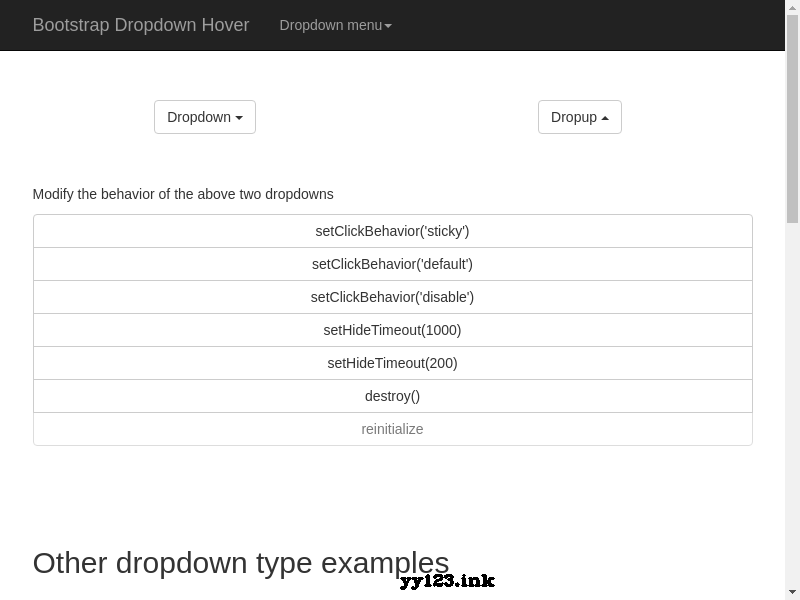The width and height of the screenshot is (800, 600).
Task: Click setClickBehavior('sticky') option
Action: tap(392, 231)
